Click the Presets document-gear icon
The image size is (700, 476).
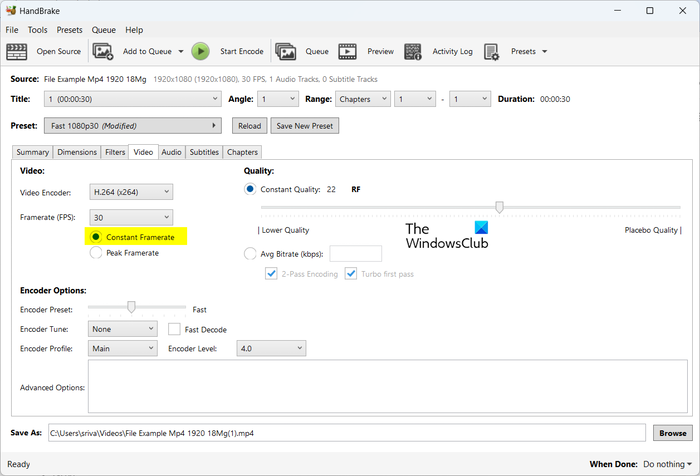point(492,52)
